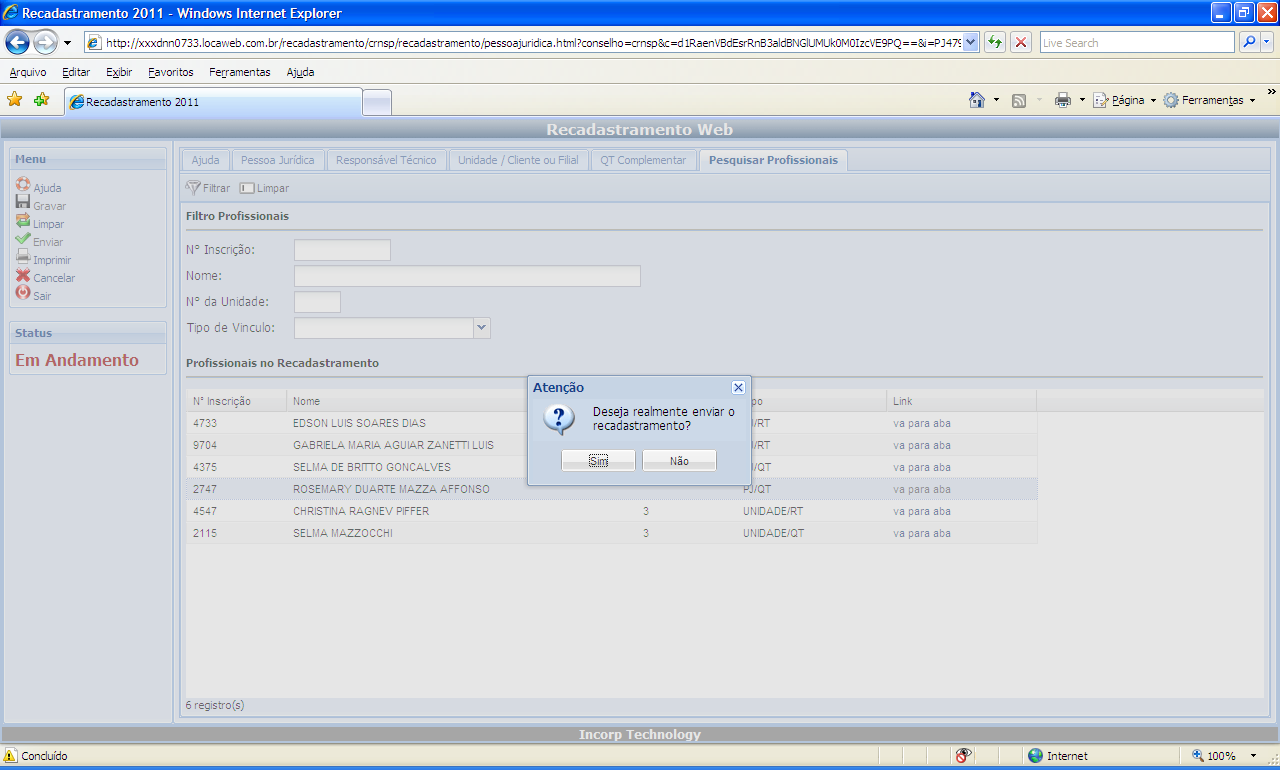Click the Live Search magnifier icon

coord(1249,42)
